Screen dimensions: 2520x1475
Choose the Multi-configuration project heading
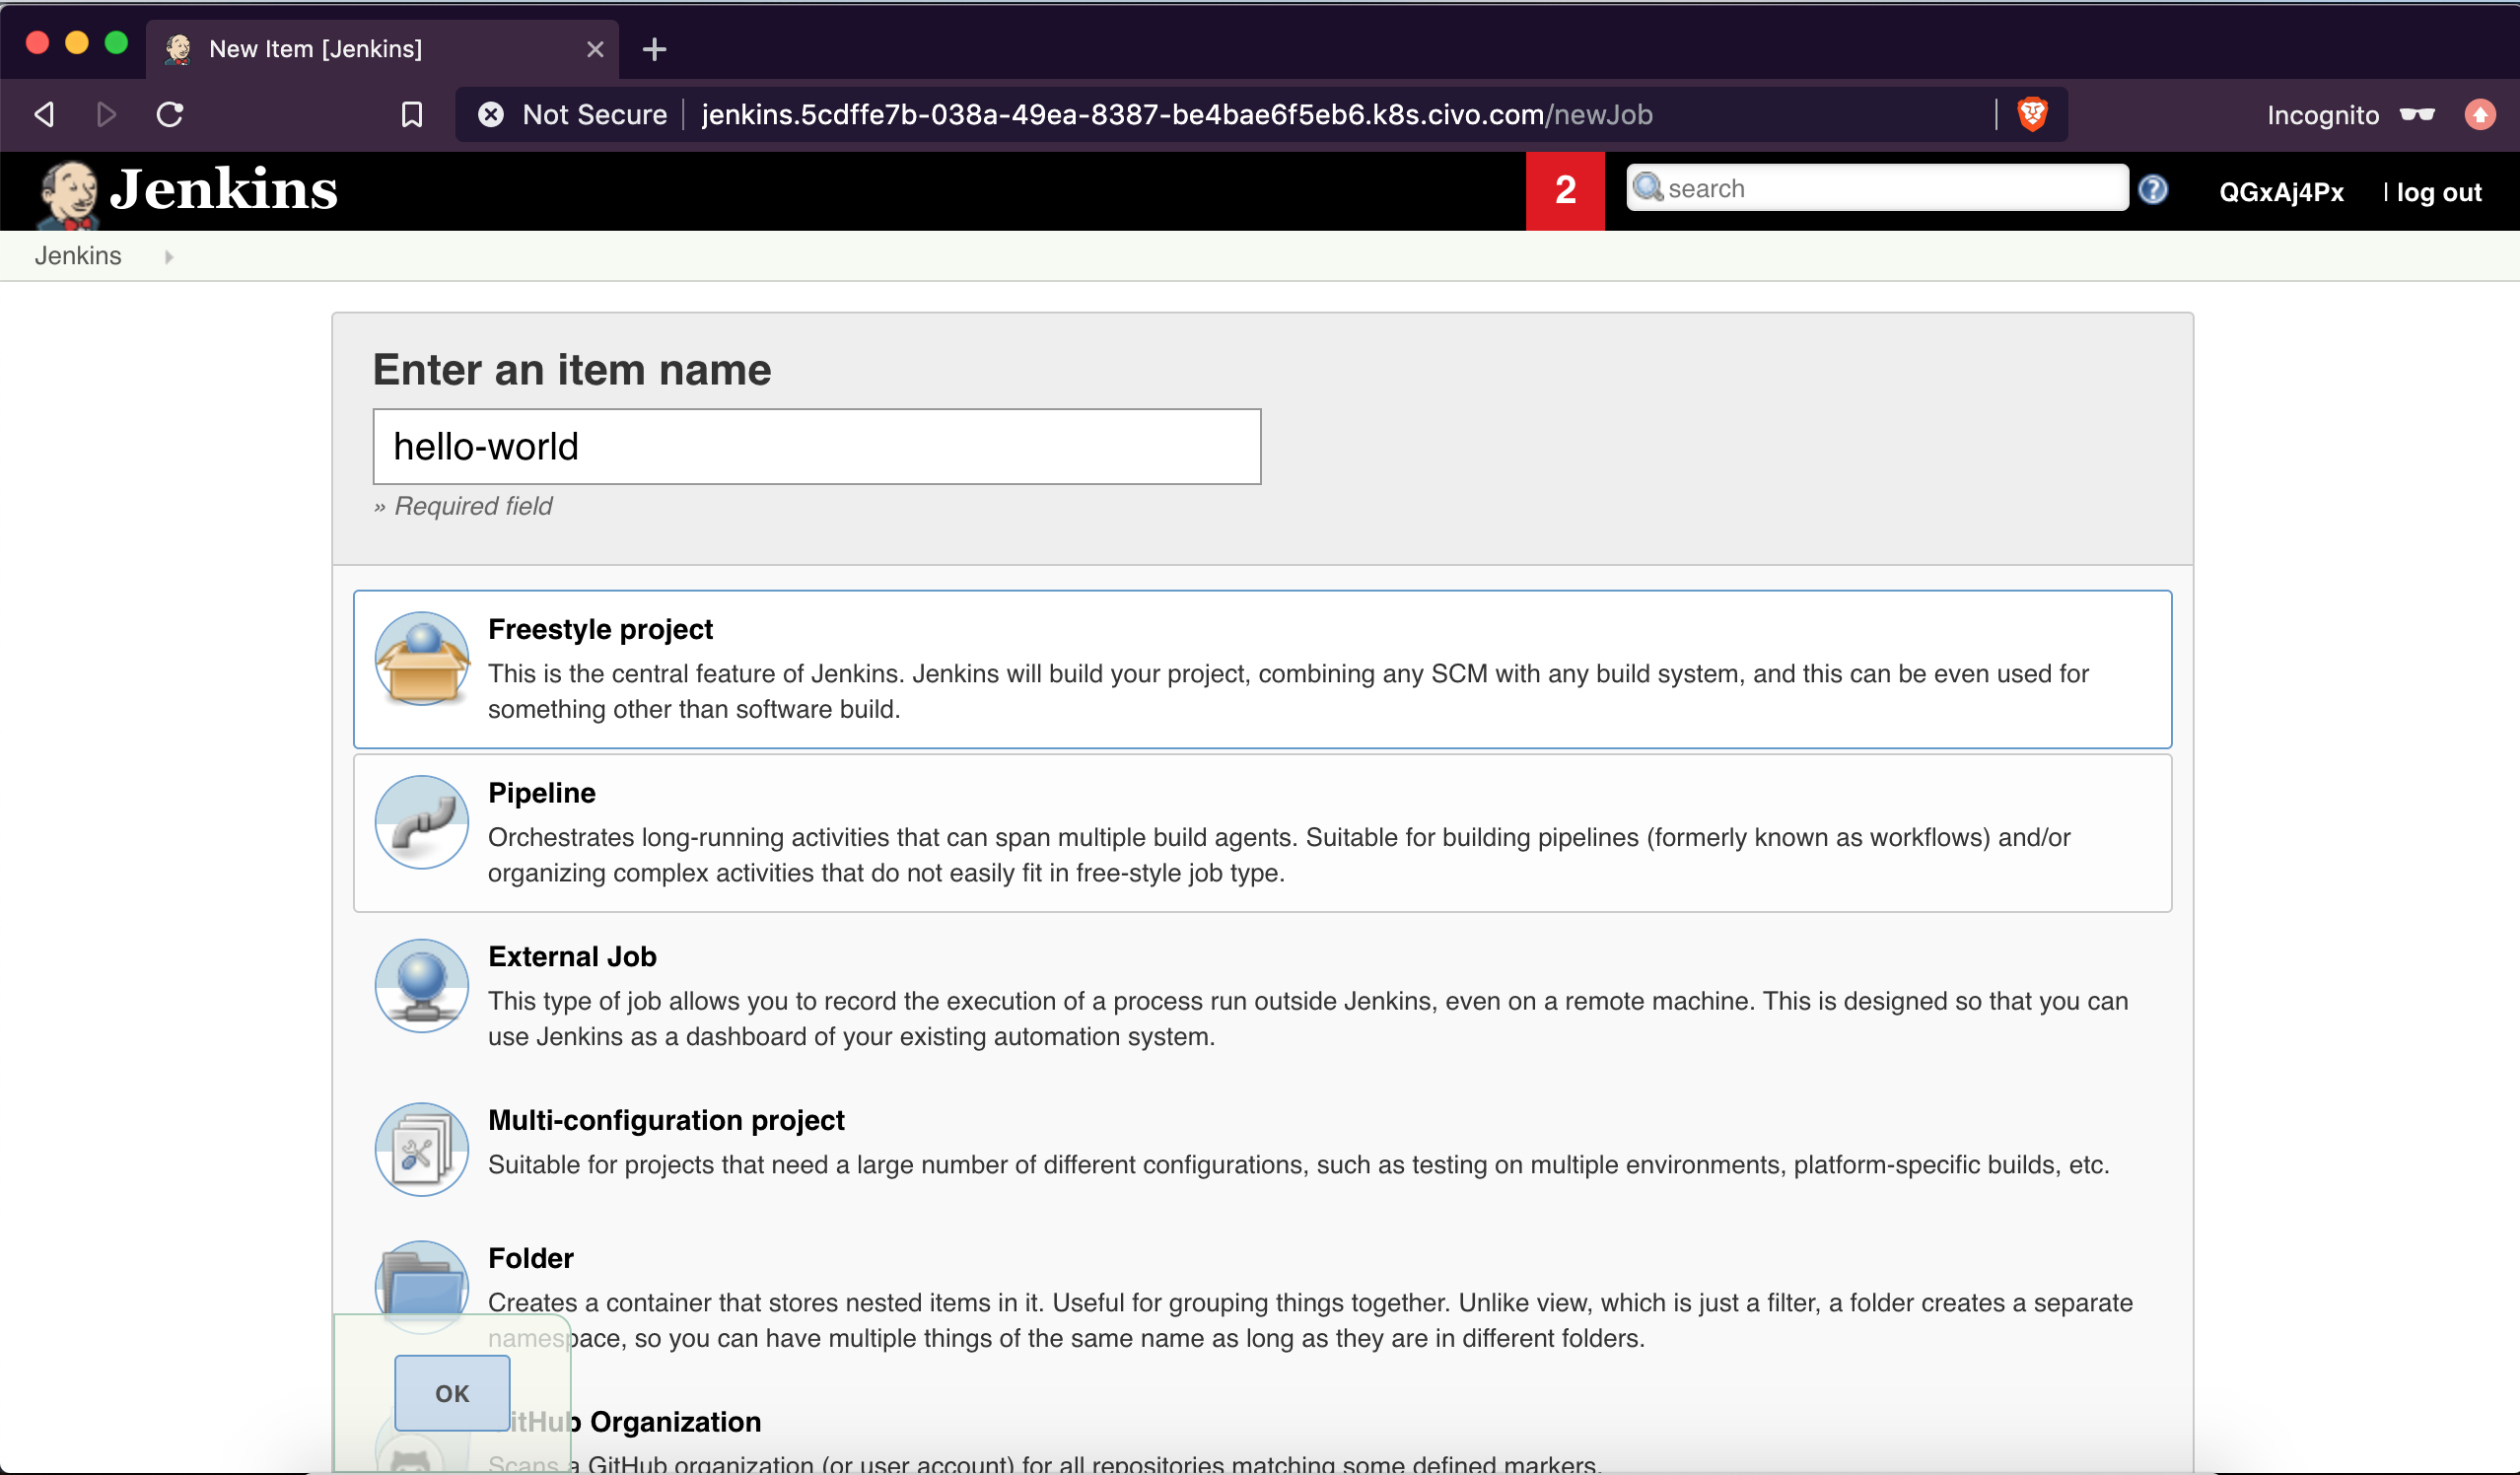(x=666, y=1120)
